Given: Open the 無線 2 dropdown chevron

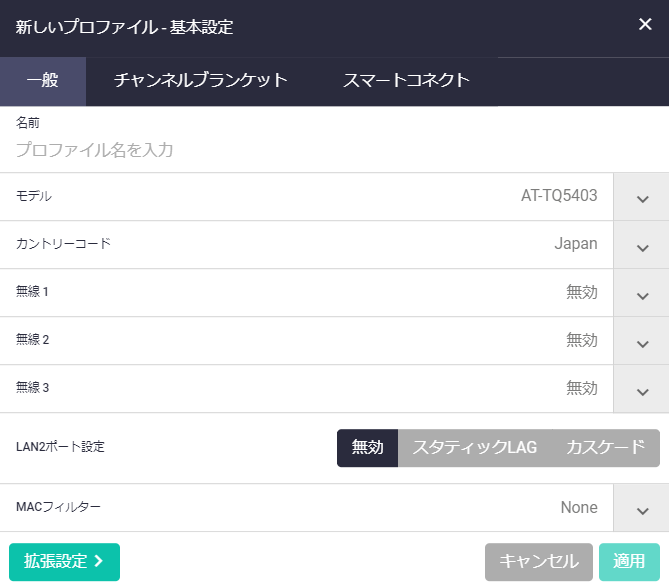Looking at the screenshot, I should [642, 341].
